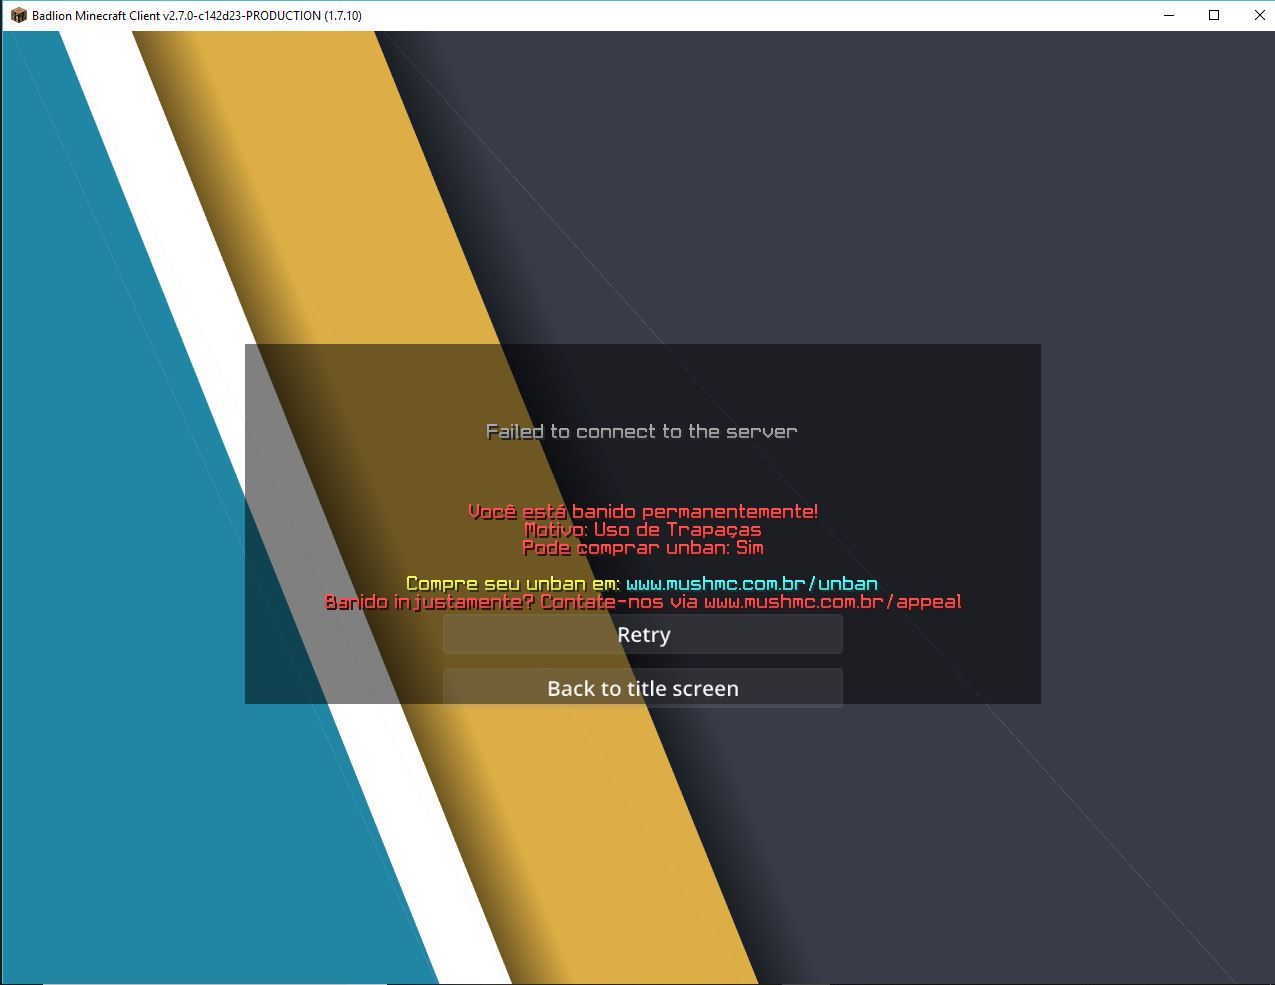The image size is (1275, 985).
Task: Click 'Você está banido permanentemente!' message
Action: pyautogui.click(x=643, y=512)
